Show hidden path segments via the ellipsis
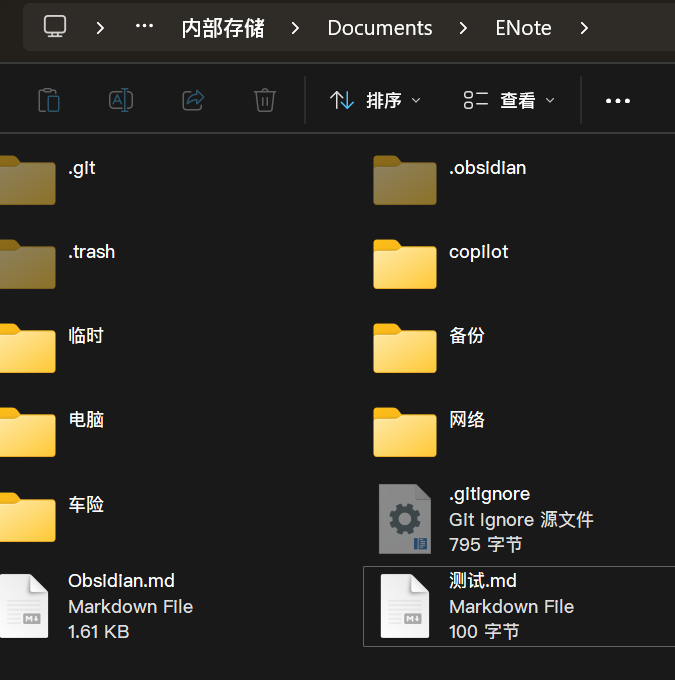This screenshot has height=680, width=675. (144, 26)
